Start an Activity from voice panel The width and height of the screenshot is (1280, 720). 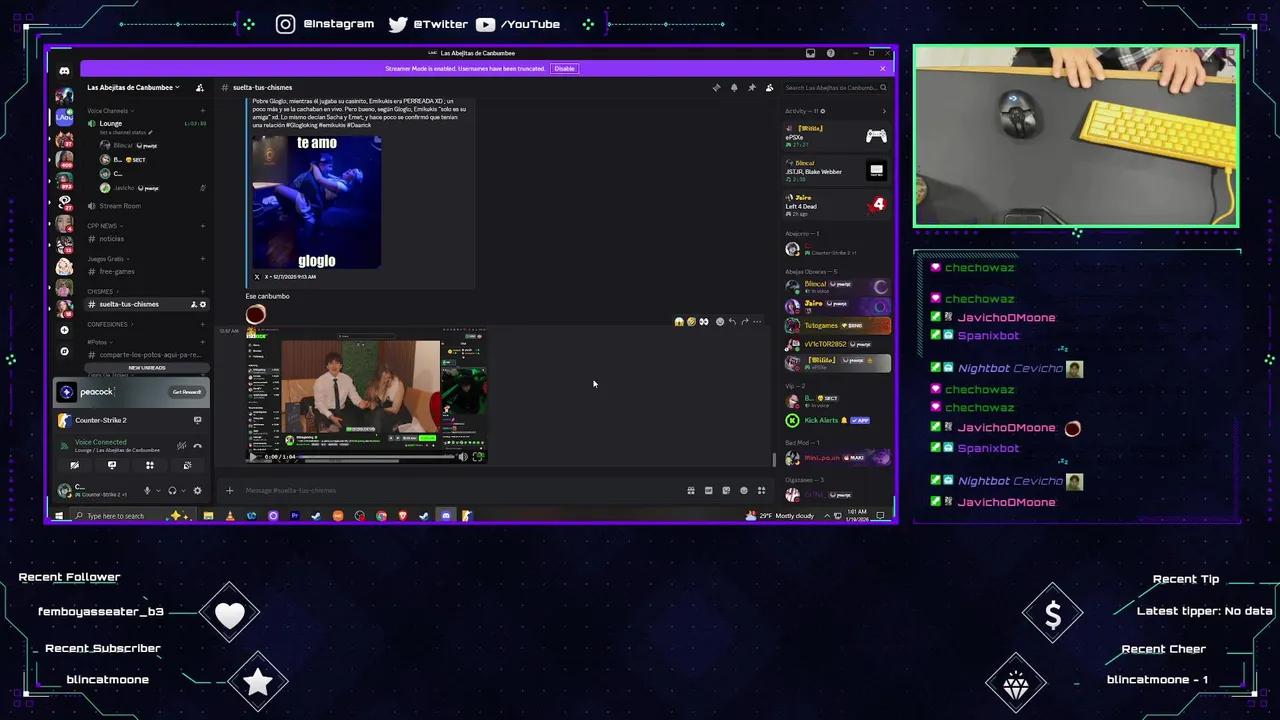150,465
